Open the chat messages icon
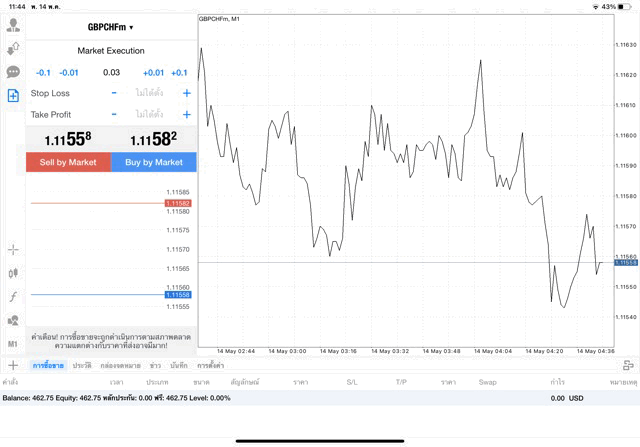The height and width of the screenshot is (447, 640). 13,72
